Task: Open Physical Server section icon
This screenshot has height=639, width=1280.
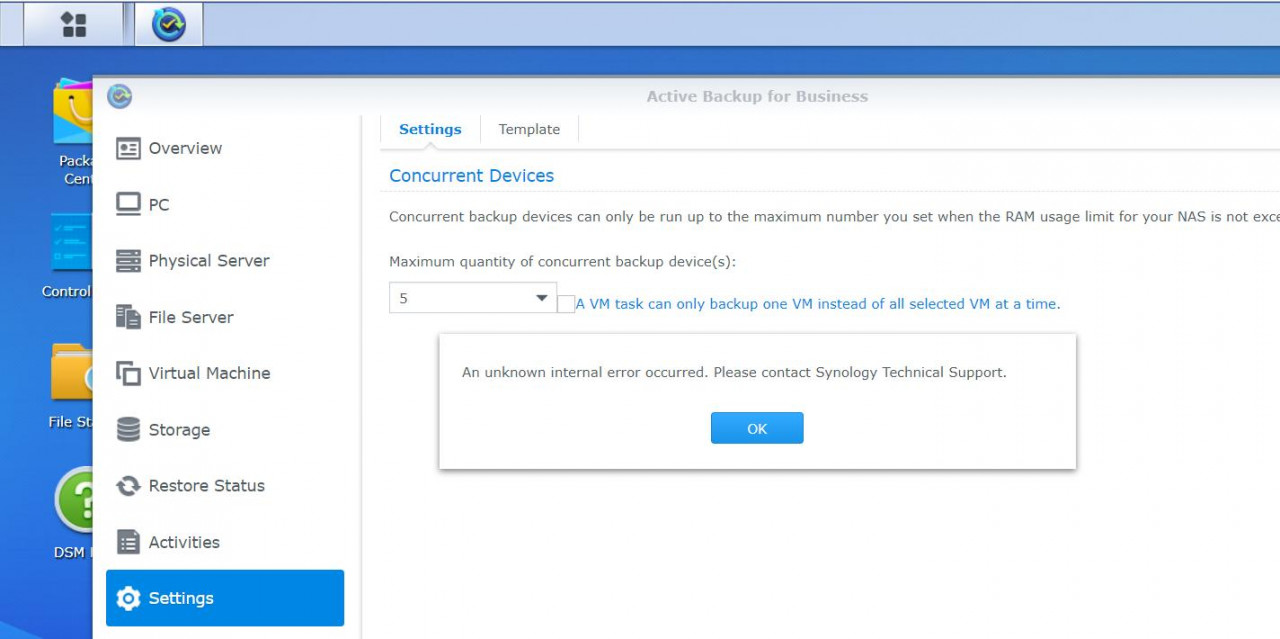Action: [x=128, y=261]
